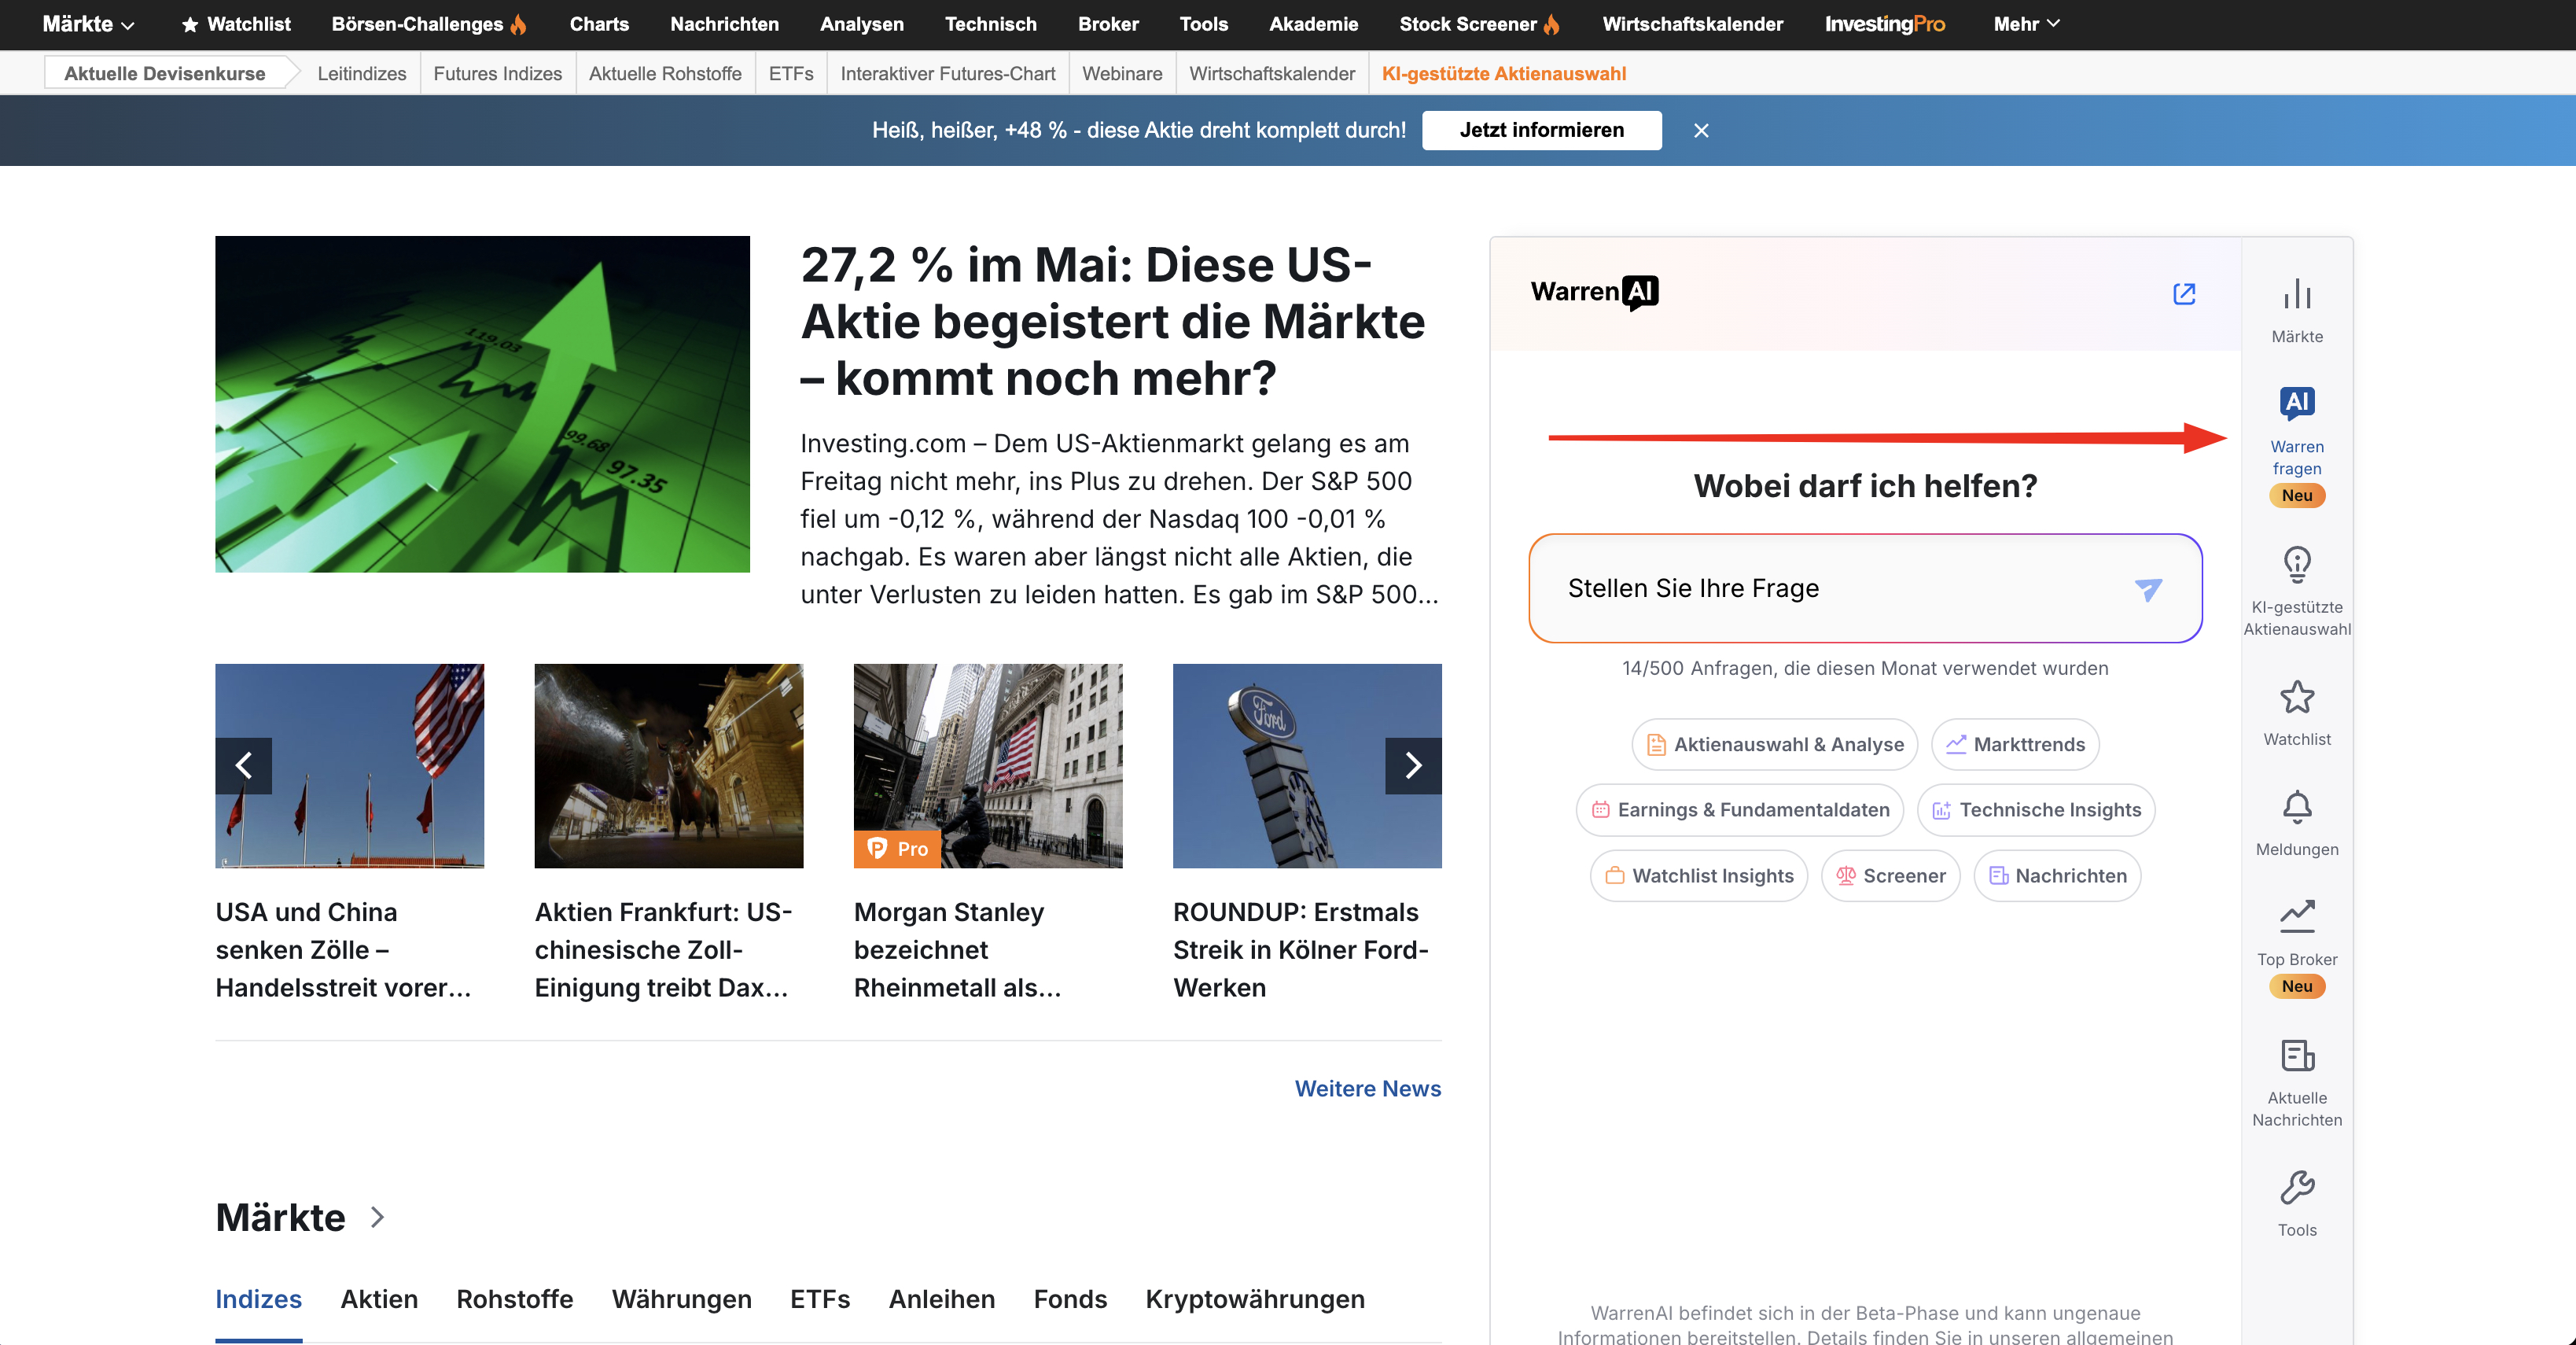Open the Nachrichten menu
This screenshot has width=2576, height=1345.
coord(724,24)
